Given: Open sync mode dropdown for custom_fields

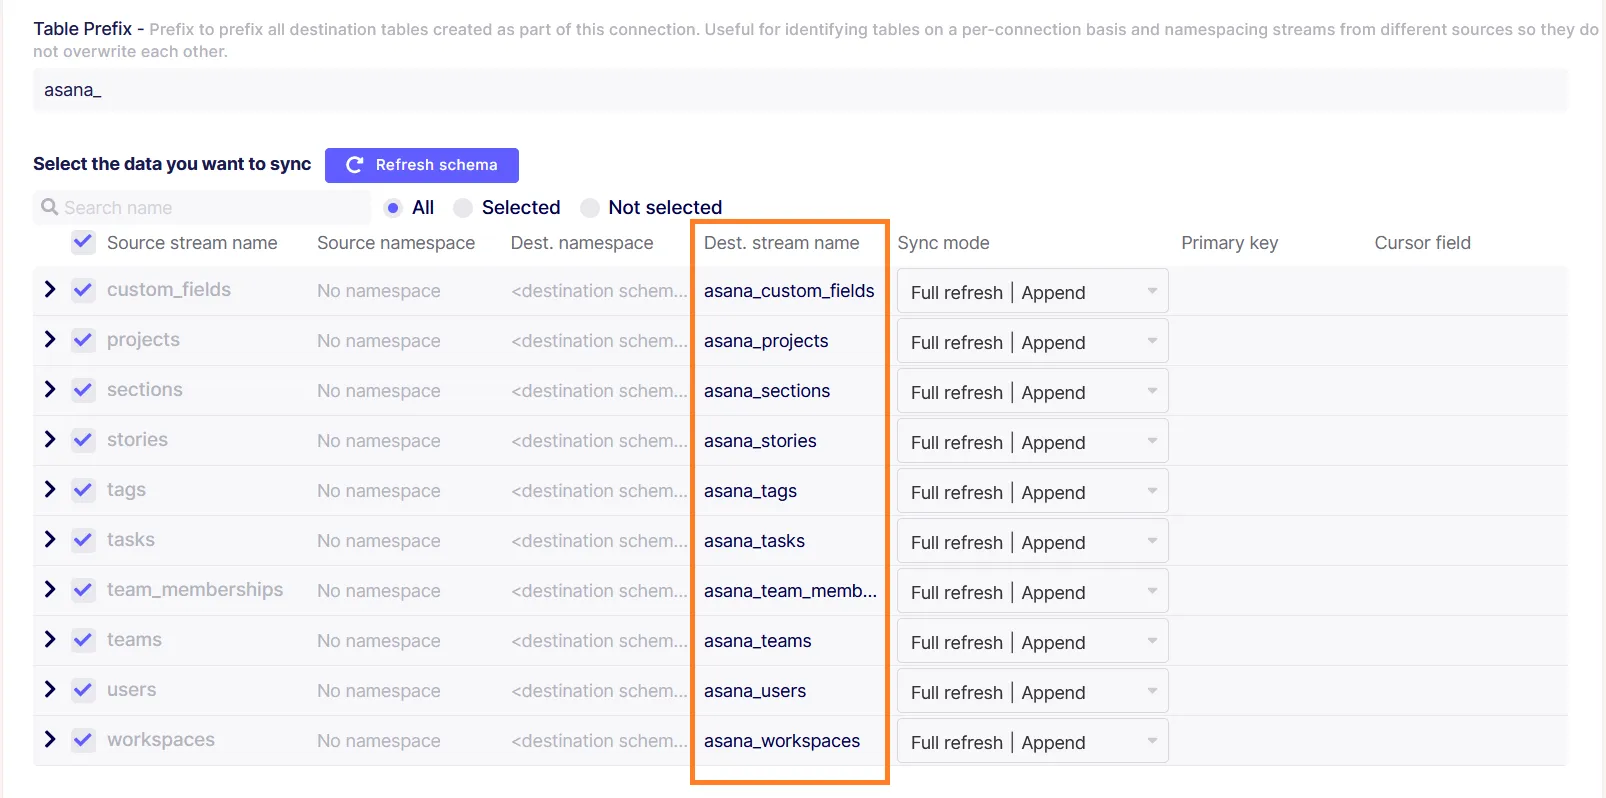Looking at the screenshot, I should (1032, 291).
